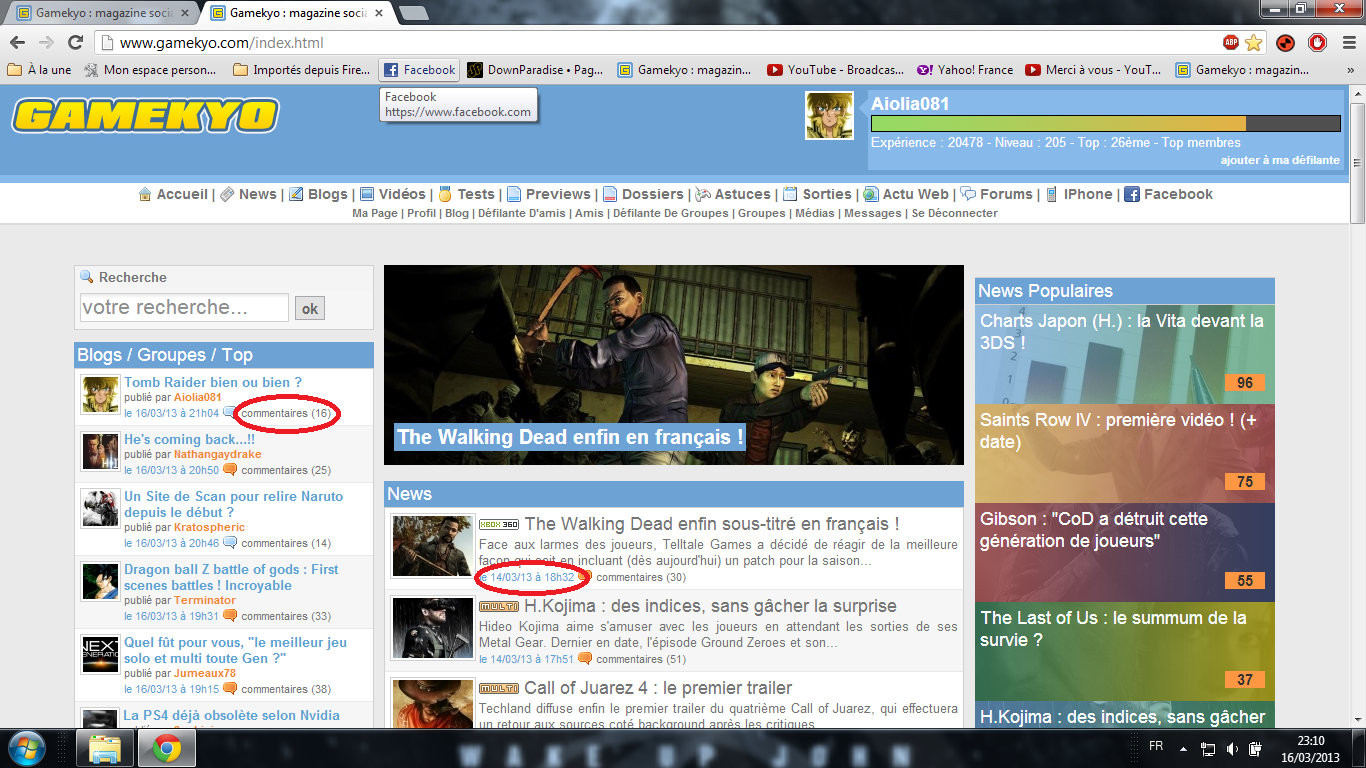Click The Walking Dead featured banner image
This screenshot has height=768, width=1366.
tap(674, 365)
